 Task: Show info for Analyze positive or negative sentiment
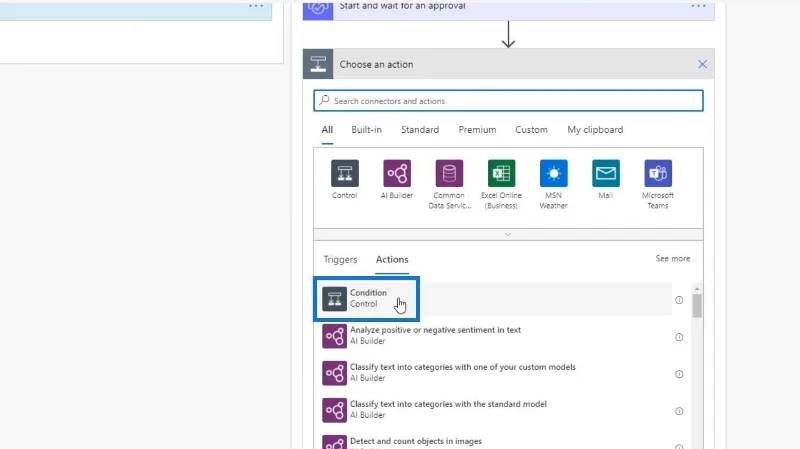pos(679,337)
